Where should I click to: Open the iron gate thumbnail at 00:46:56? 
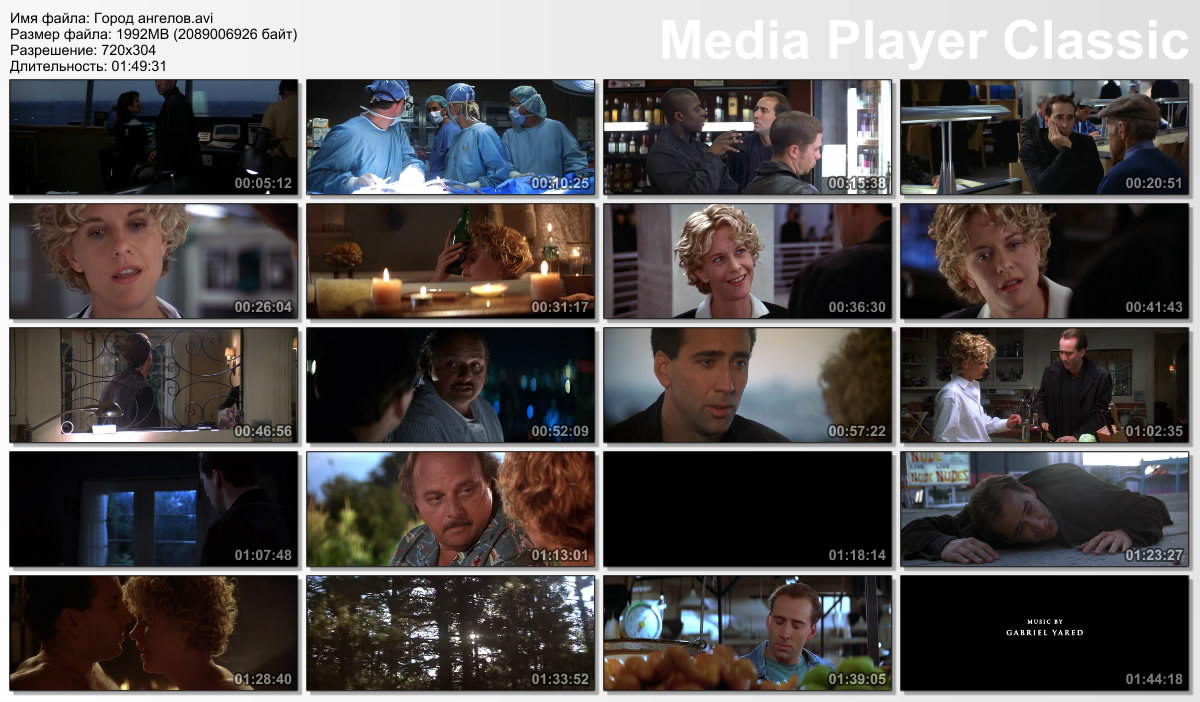(x=154, y=385)
